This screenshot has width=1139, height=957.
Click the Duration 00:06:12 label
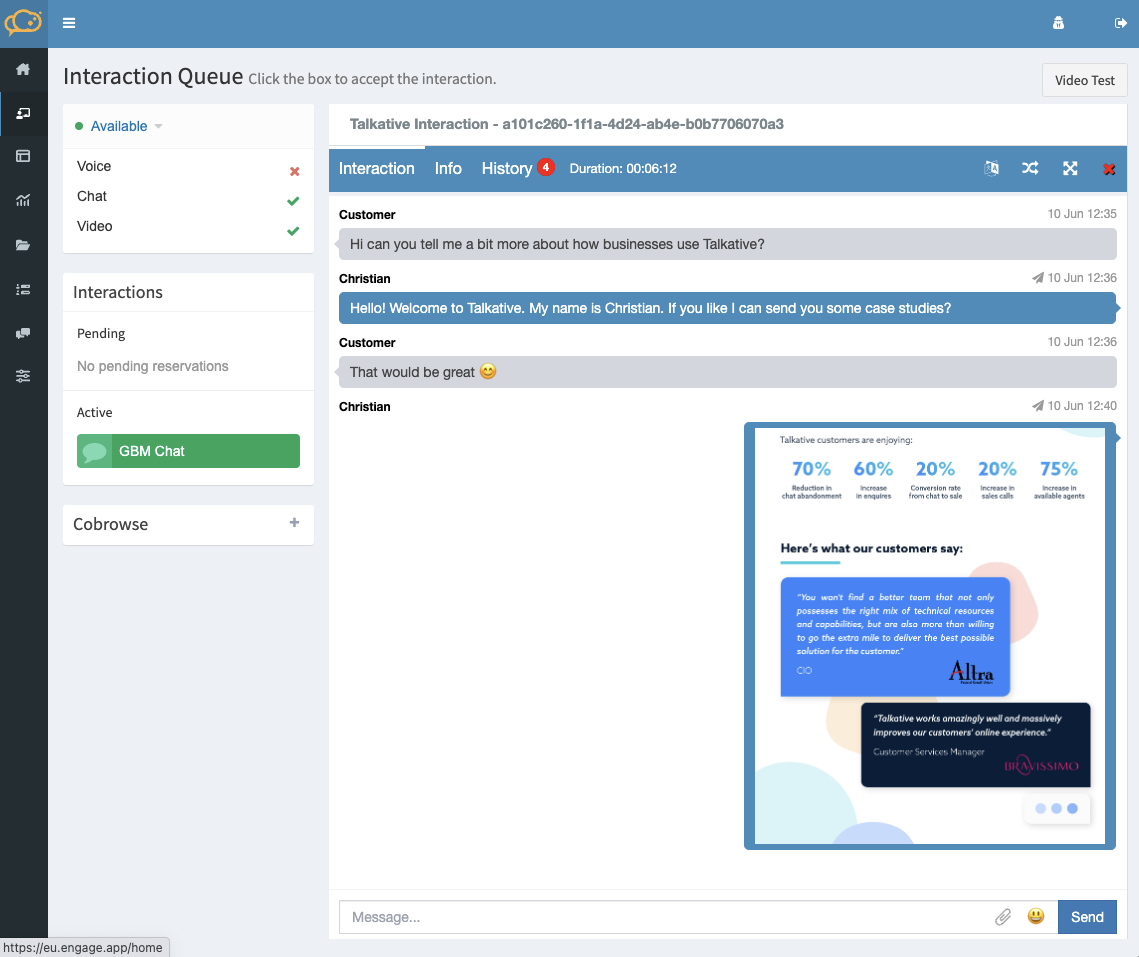(623, 169)
